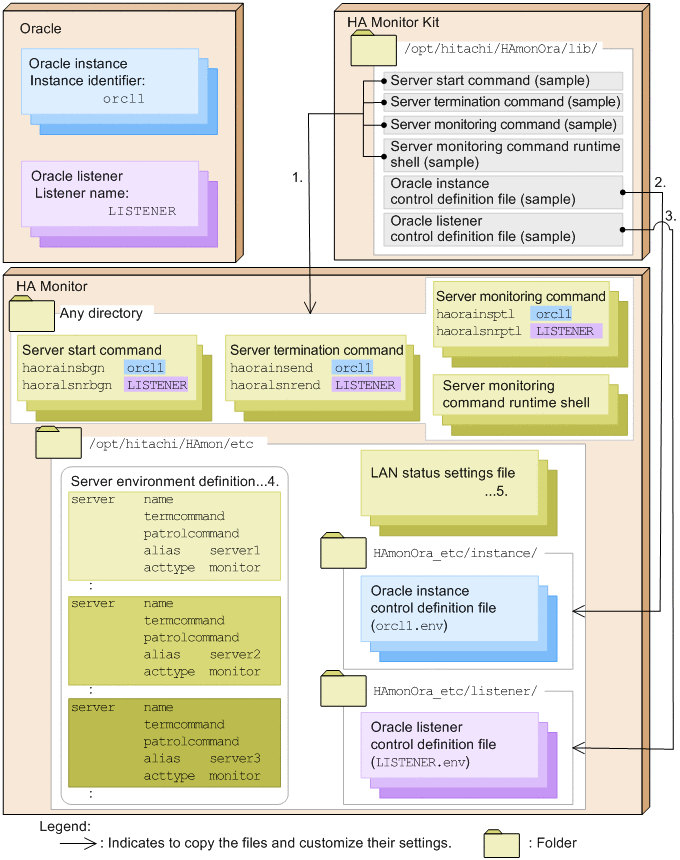
Task: Select "Oracle listener control definition file (sample)" row
Action: pyautogui.click(x=503, y=229)
